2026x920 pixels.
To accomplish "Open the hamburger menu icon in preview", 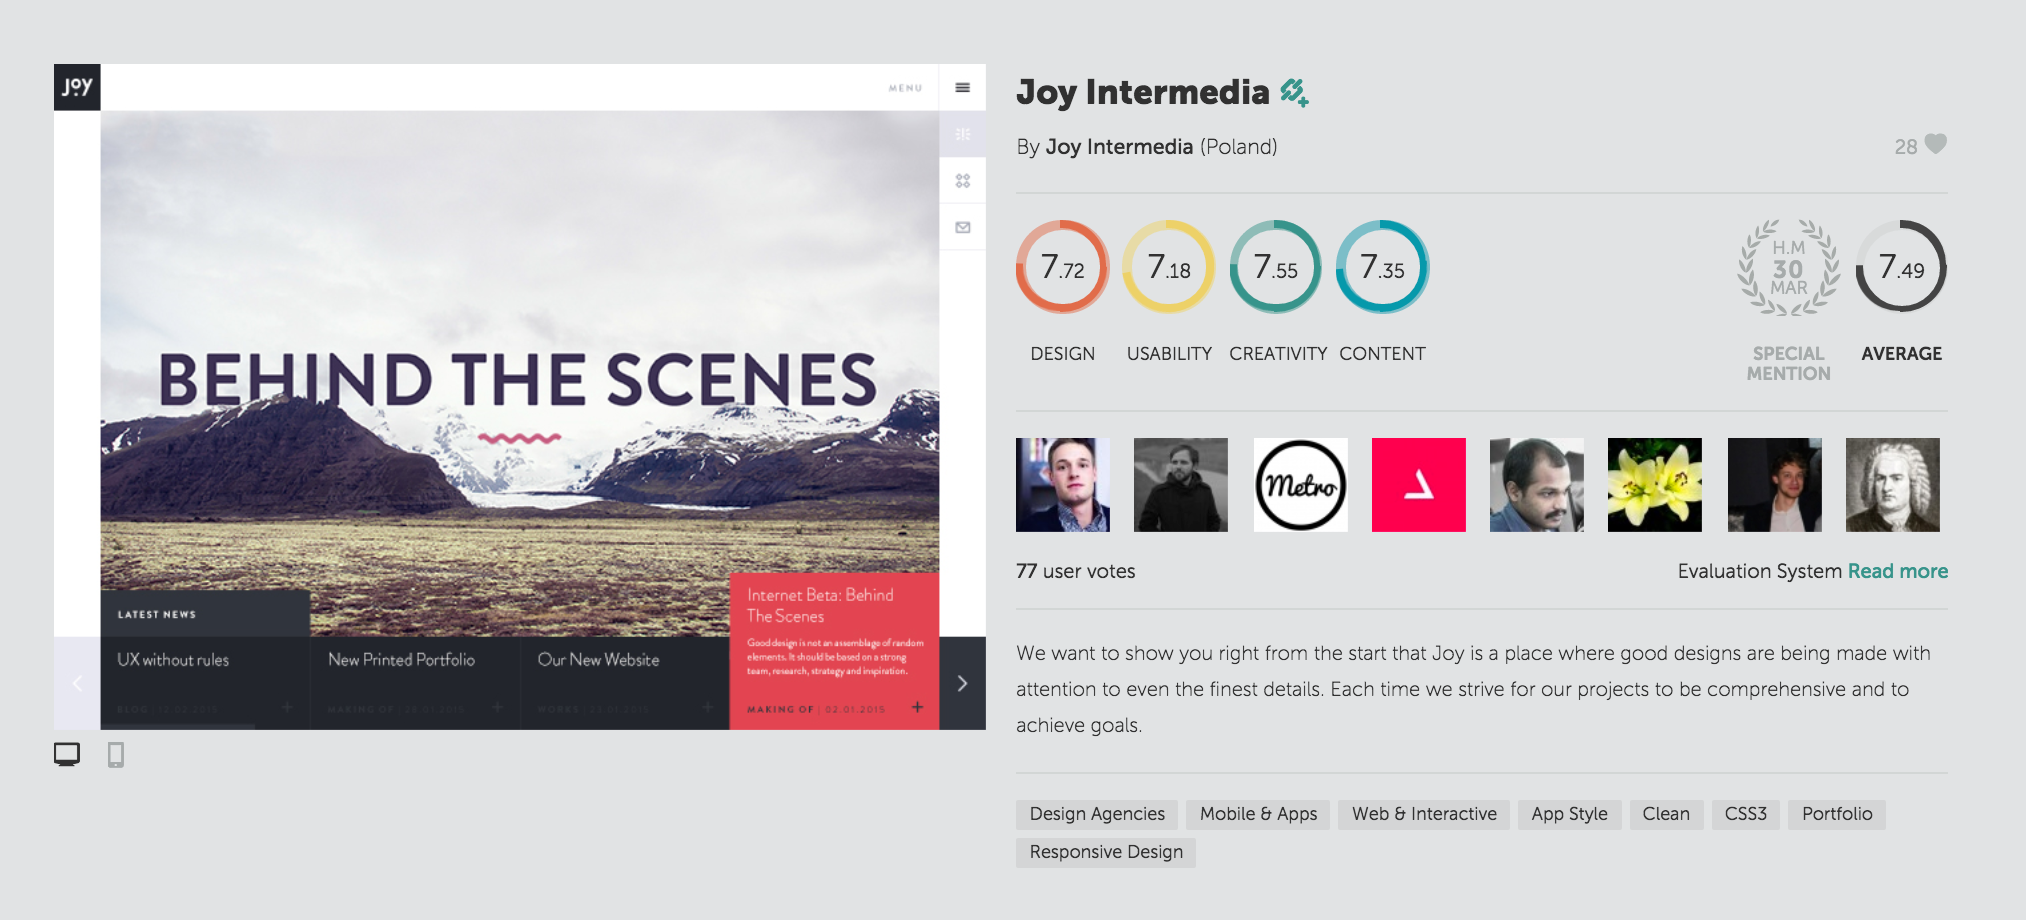I will coord(962,88).
